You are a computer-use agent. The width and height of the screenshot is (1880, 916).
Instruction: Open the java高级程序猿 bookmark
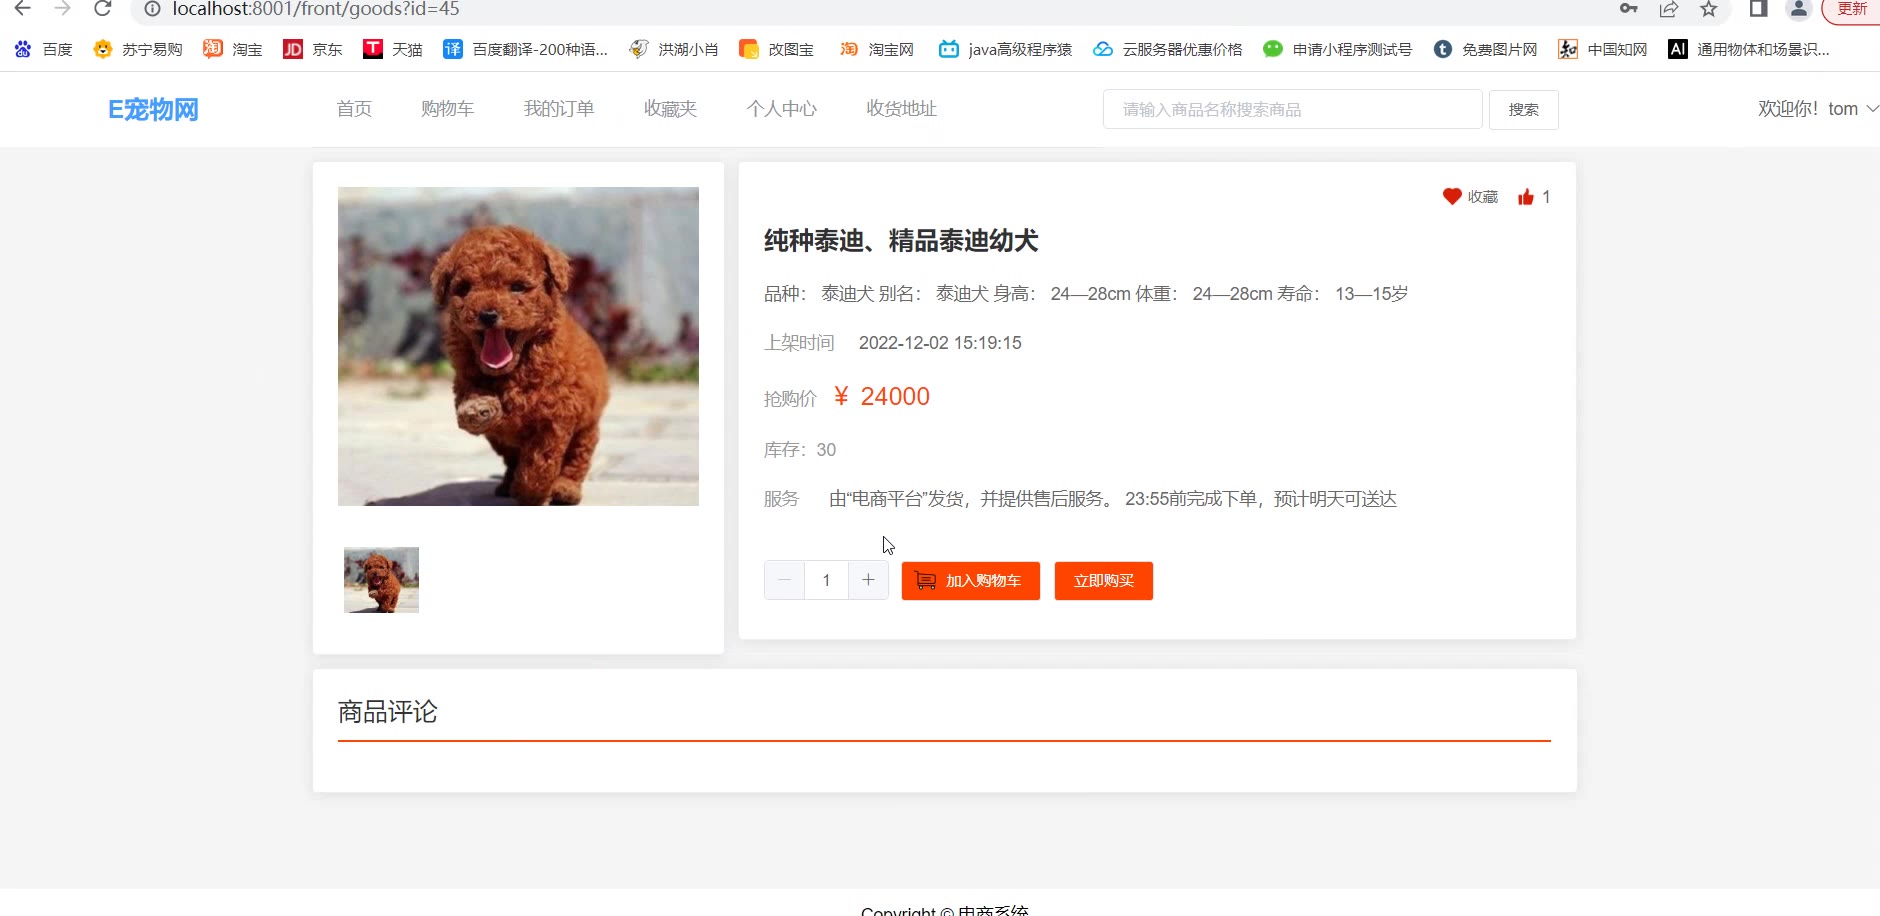1005,49
